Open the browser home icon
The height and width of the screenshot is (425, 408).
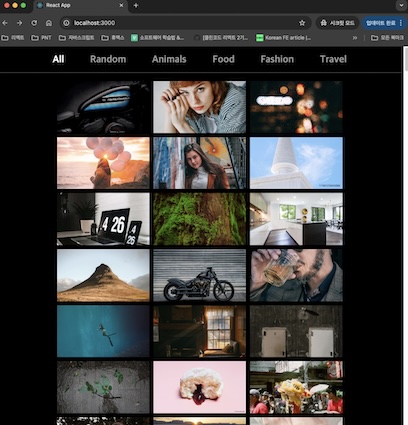coord(49,23)
